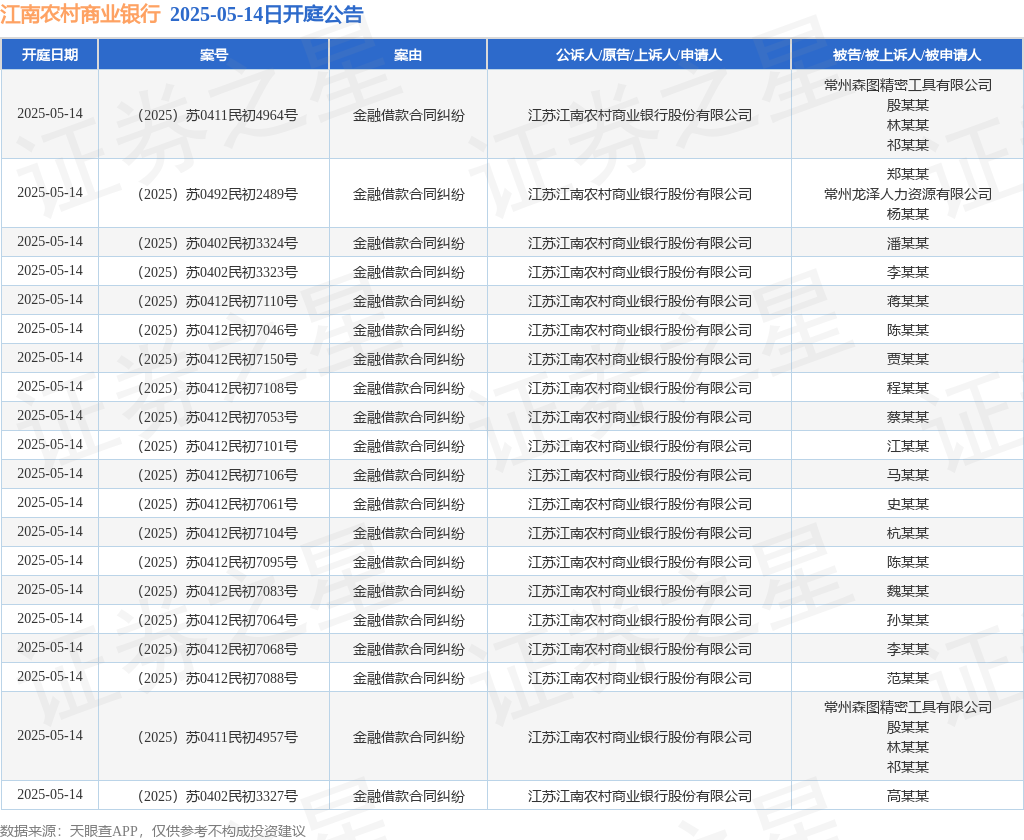Click the 江南农村商业银行 title text

[80, 14]
